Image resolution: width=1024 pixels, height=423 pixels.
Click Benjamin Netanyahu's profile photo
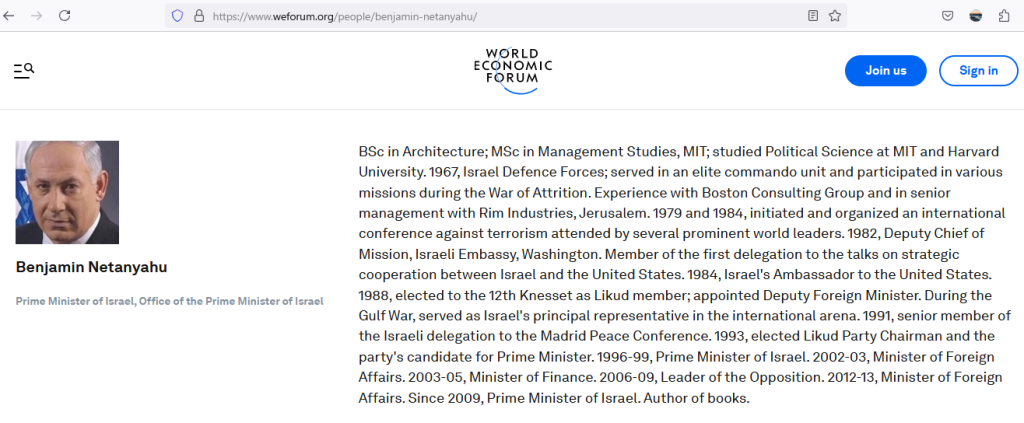tap(67, 192)
